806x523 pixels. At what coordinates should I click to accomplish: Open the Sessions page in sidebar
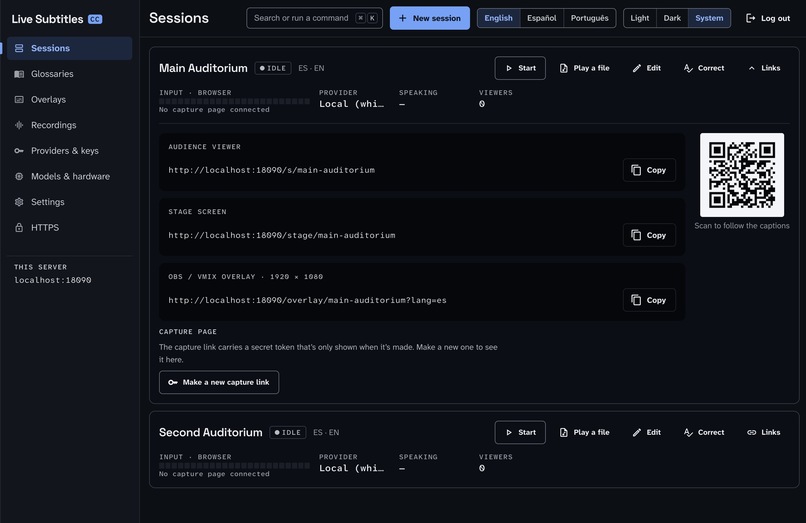[69, 48]
